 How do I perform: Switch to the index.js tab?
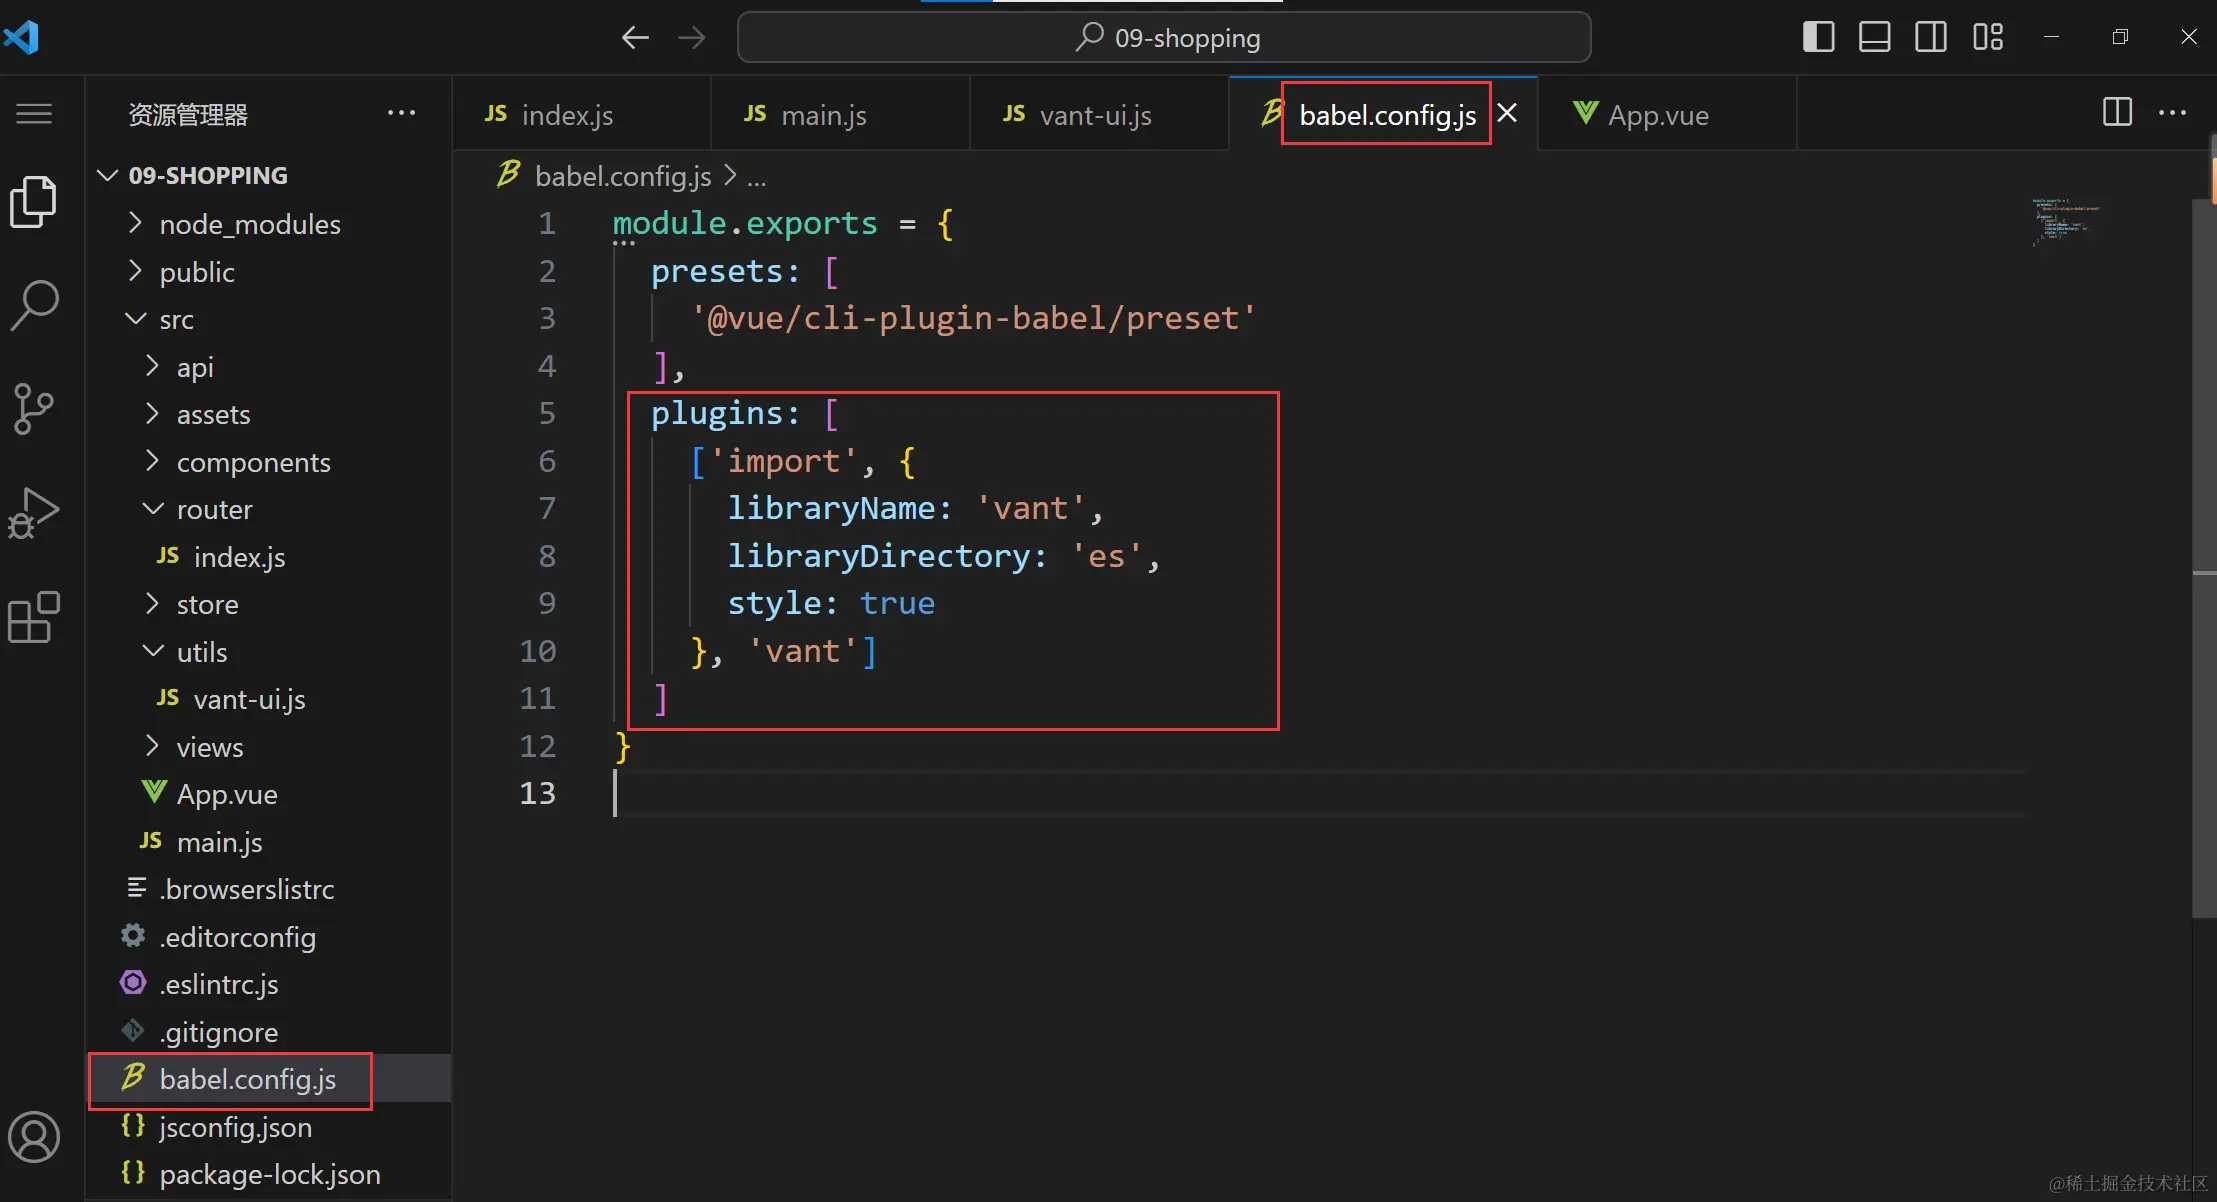coord(581,114)
